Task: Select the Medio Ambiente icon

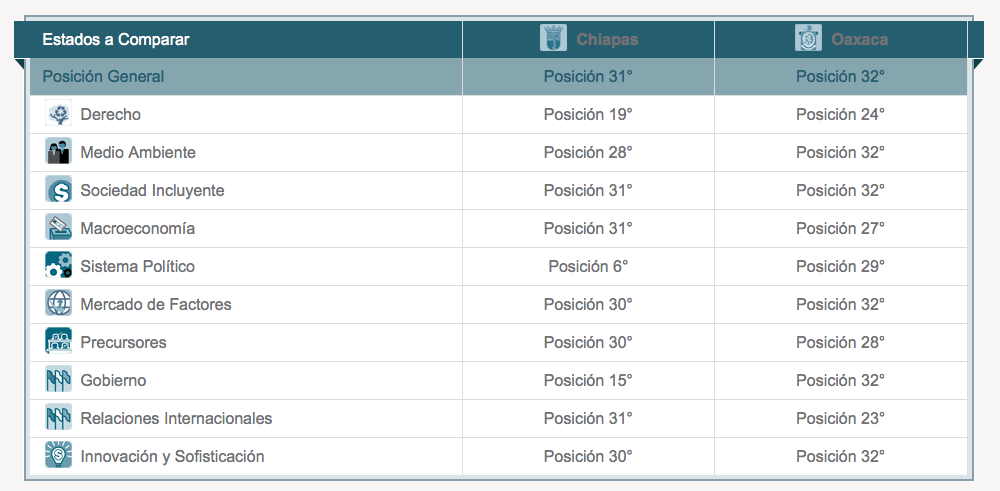Action: click(x=58, y=152)
